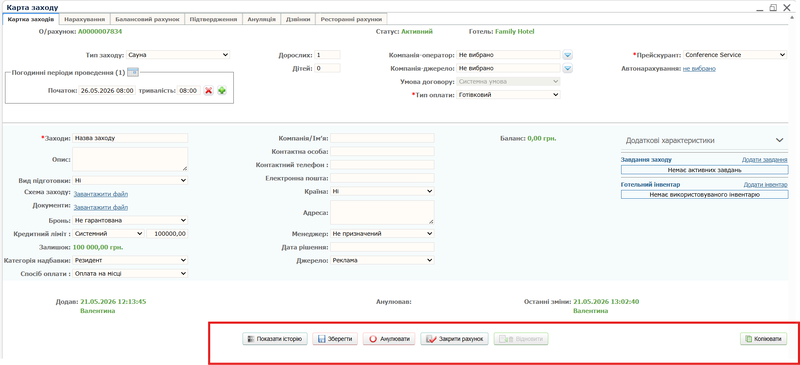800x365 pixels.
Task: Select Картка заходів tab
Action: [x=31, y=19]
